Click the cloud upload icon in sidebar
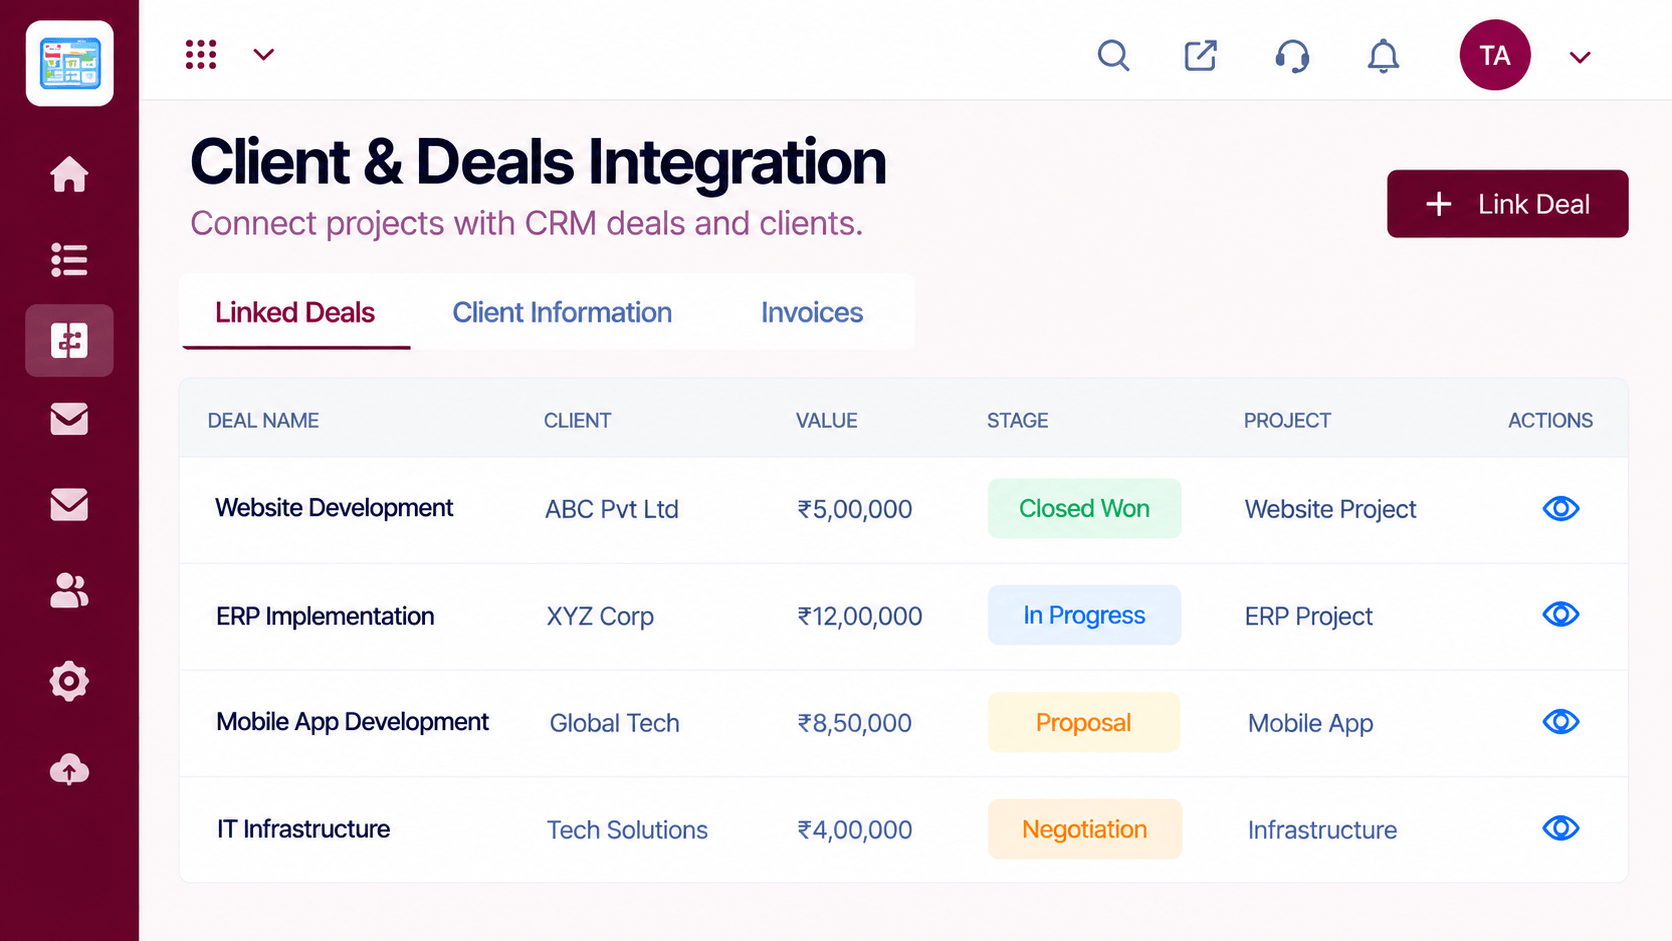 click(69, 769)
